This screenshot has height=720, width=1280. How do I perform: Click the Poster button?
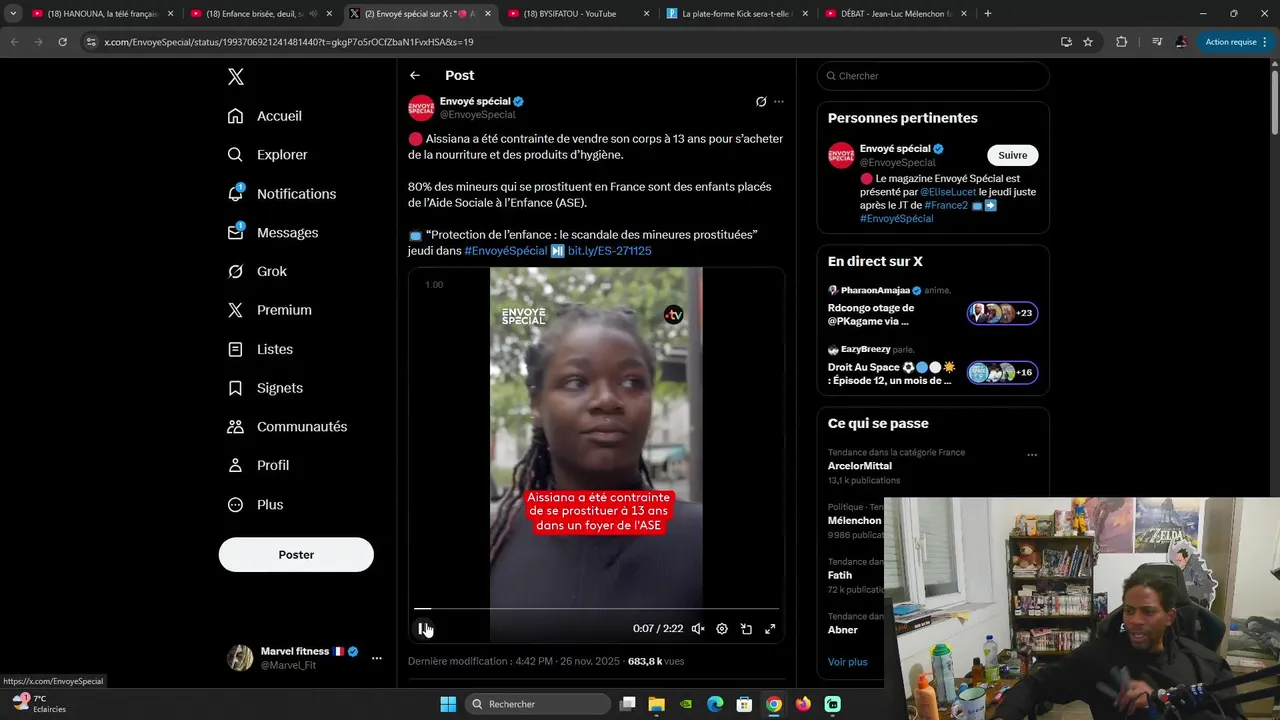point(296,555)
